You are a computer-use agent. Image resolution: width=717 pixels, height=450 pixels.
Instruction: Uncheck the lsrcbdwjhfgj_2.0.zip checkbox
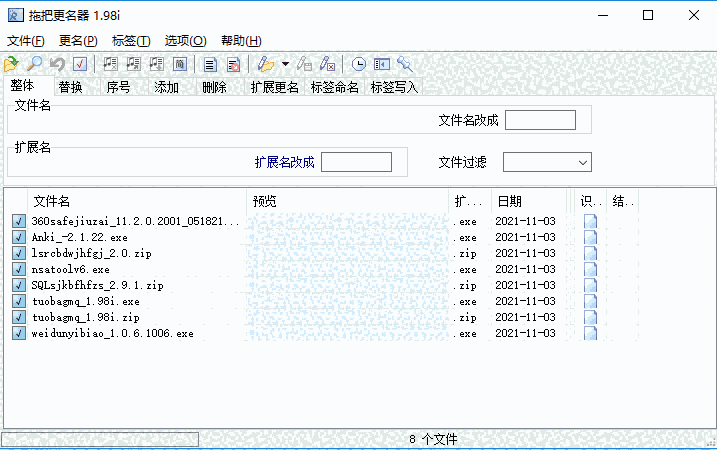pos(19,253)
